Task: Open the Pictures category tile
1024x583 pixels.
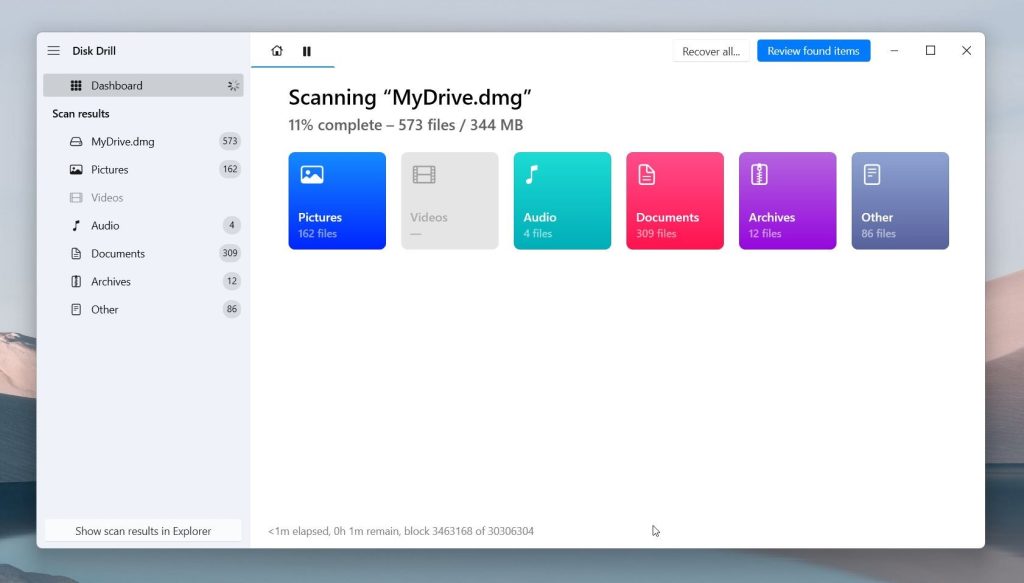Action: (337, 200)
